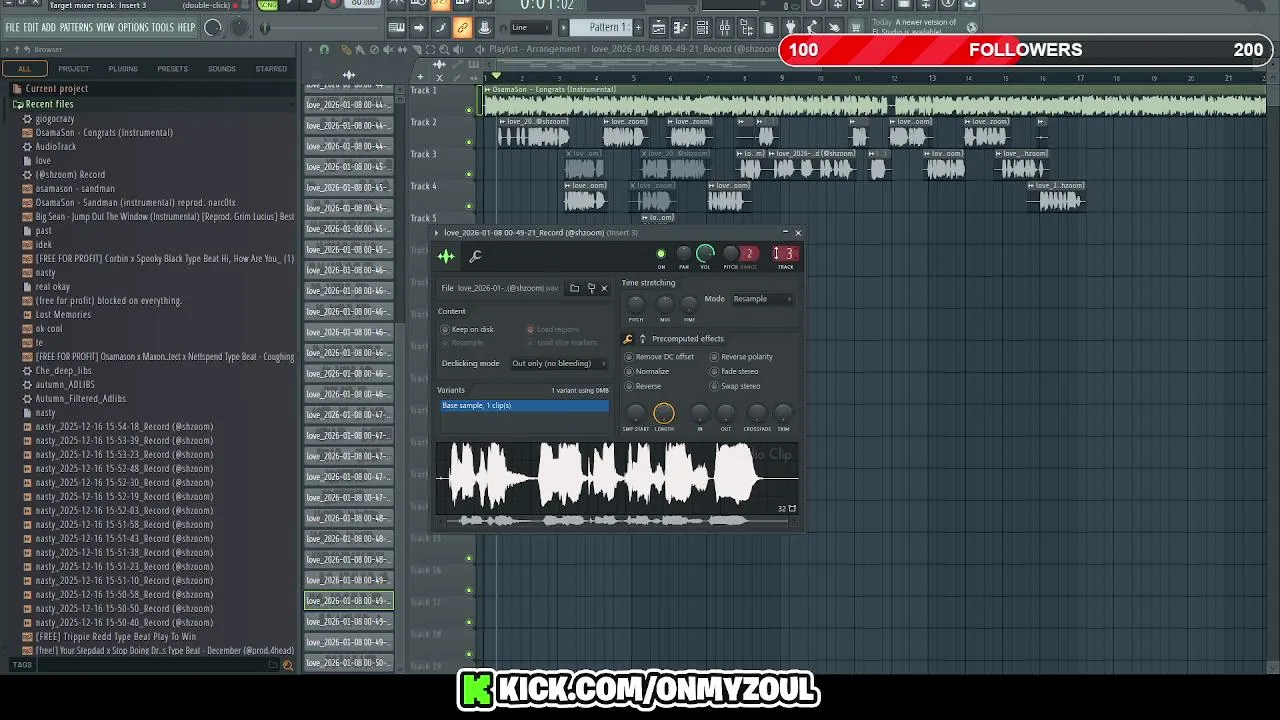Click the mixer TRACK 3 selector
1280x720 pixels.
786,254
